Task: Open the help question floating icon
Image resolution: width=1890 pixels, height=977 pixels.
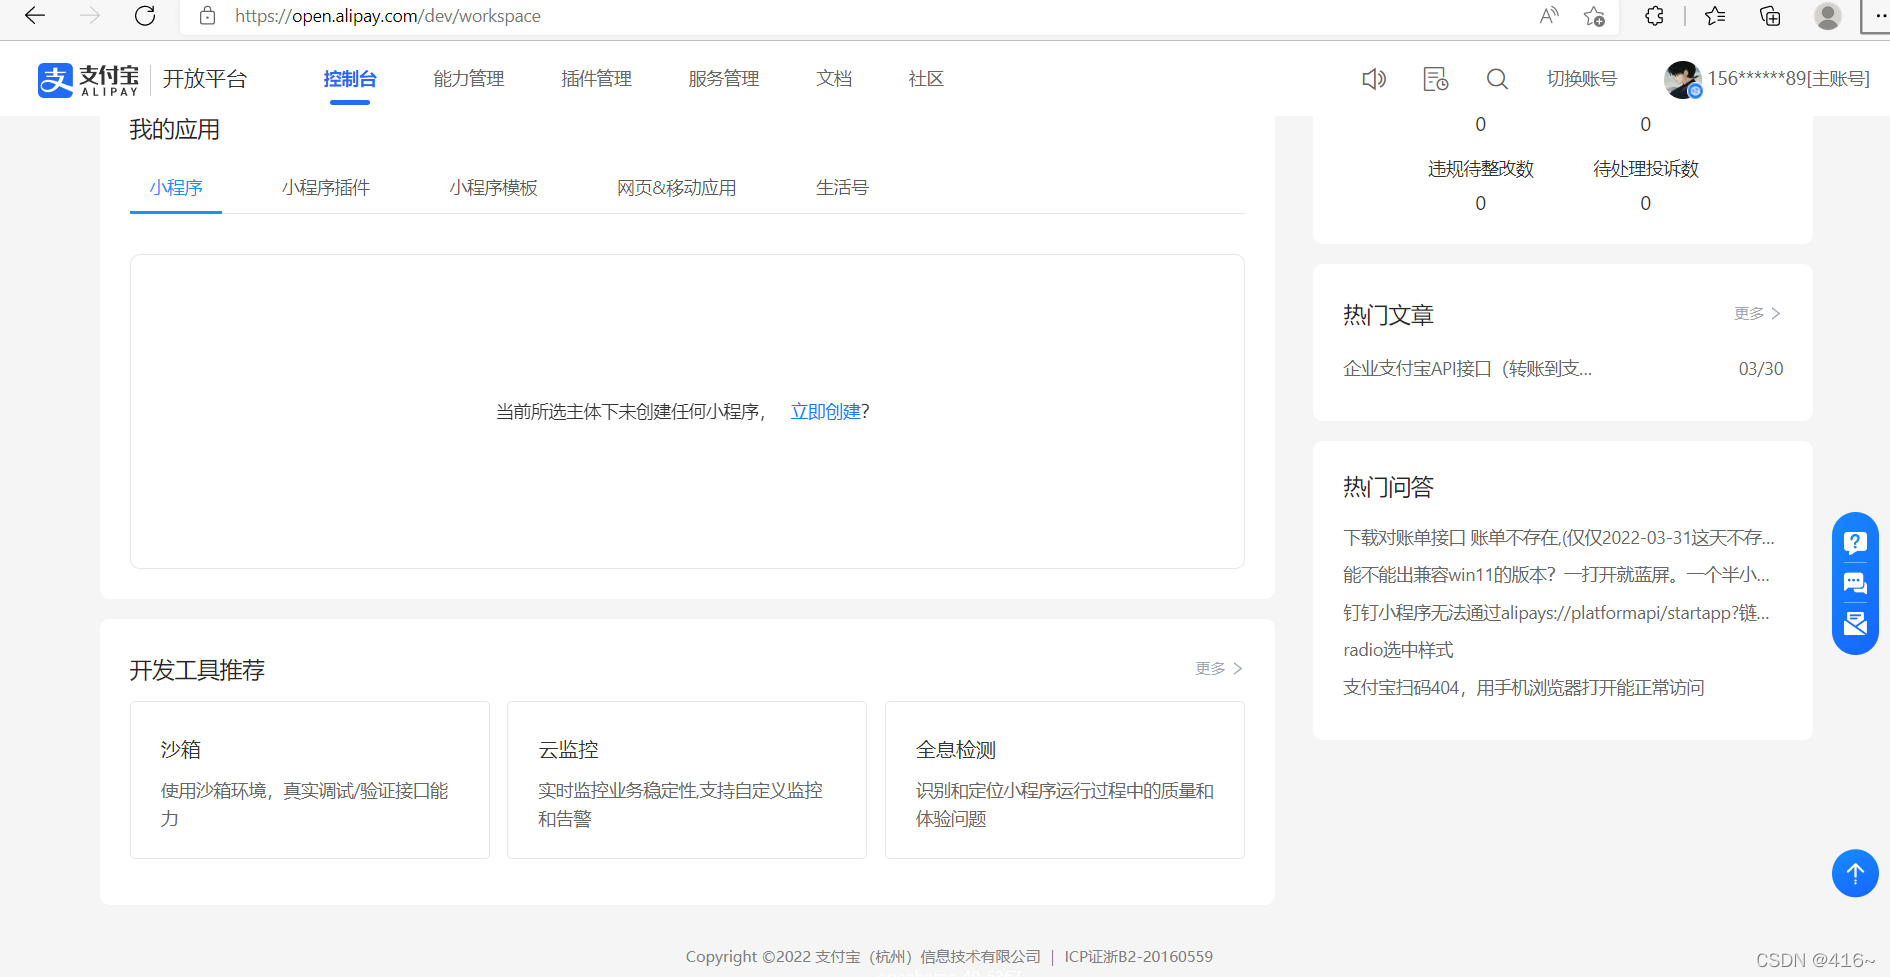Action: coord(1855,543)
